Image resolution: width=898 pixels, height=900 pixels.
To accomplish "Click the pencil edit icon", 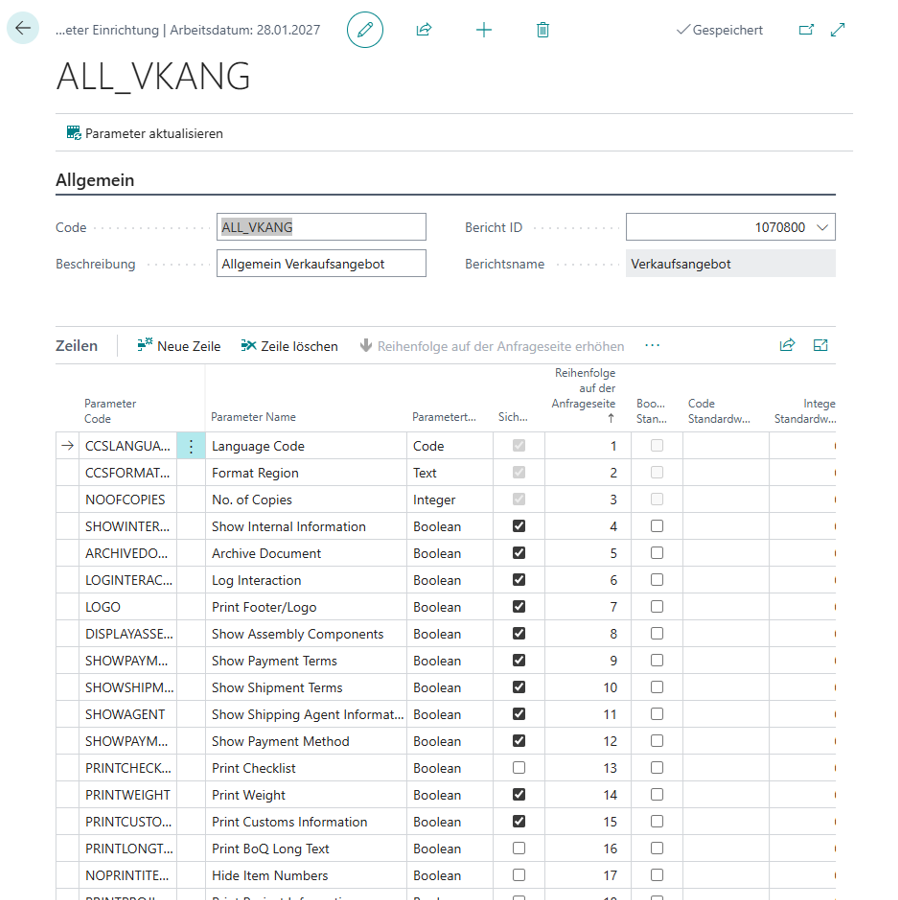I will point(365,30).
